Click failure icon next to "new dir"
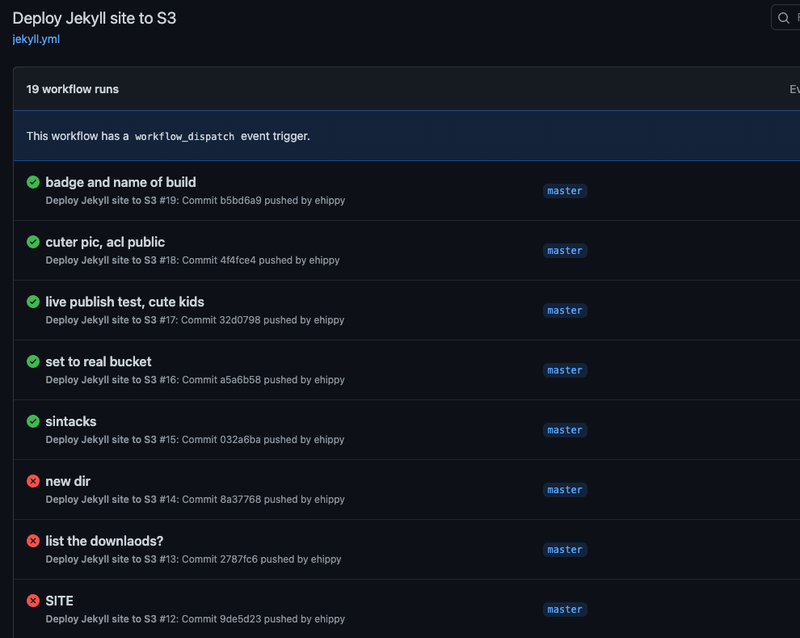Image resolution: width=800 pixels, height=638 pixels. pyautogui.click(x=31, y=481)
